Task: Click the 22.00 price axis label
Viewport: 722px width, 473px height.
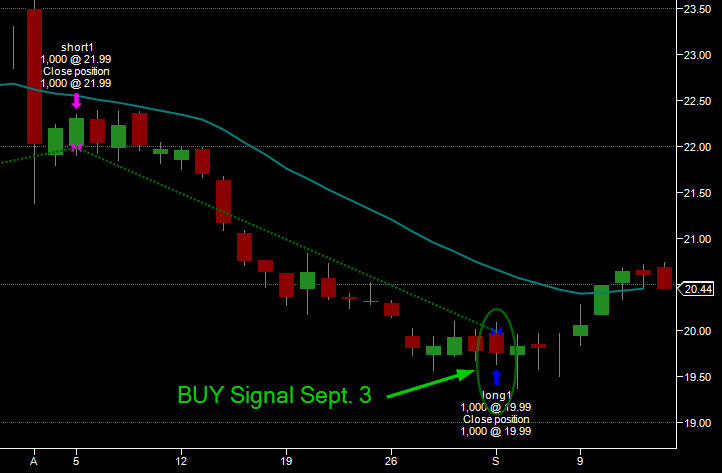Action: 697,147
